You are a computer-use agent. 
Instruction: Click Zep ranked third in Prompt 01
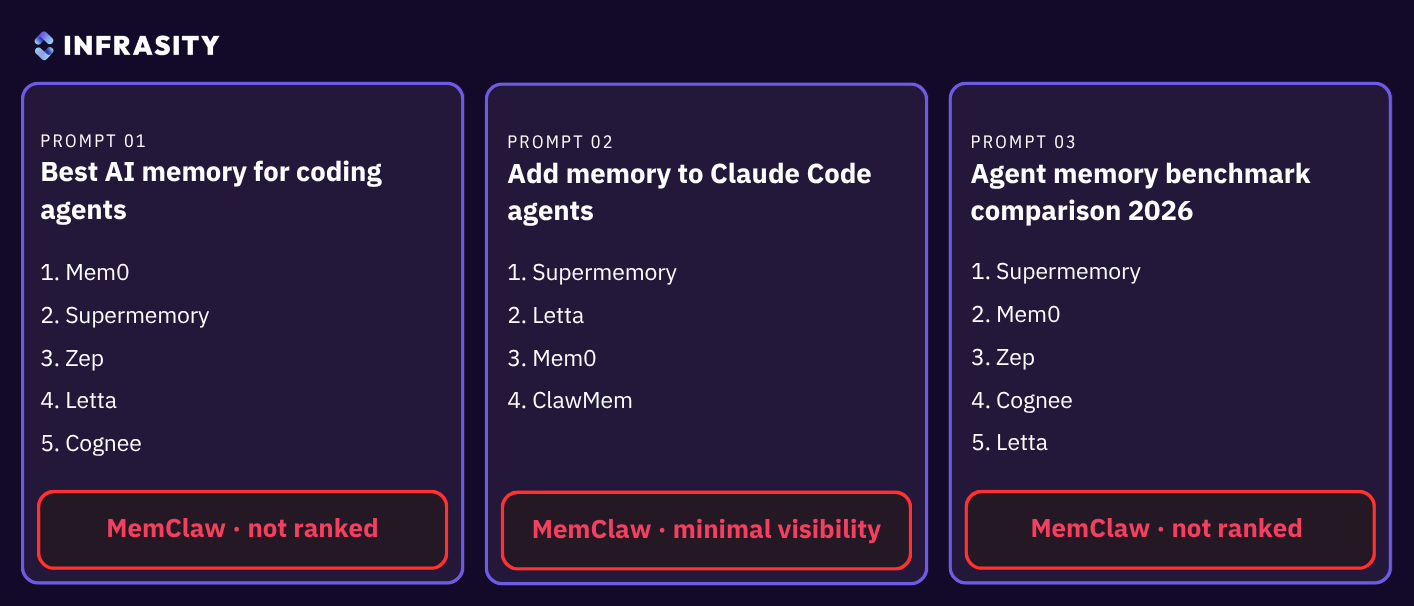point(72,358)
